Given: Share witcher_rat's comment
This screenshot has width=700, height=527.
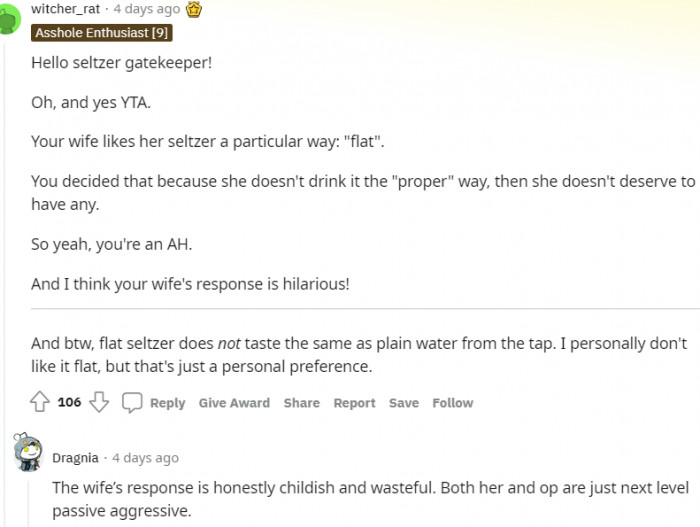Looking at the screenshot, I should point(301,403).
